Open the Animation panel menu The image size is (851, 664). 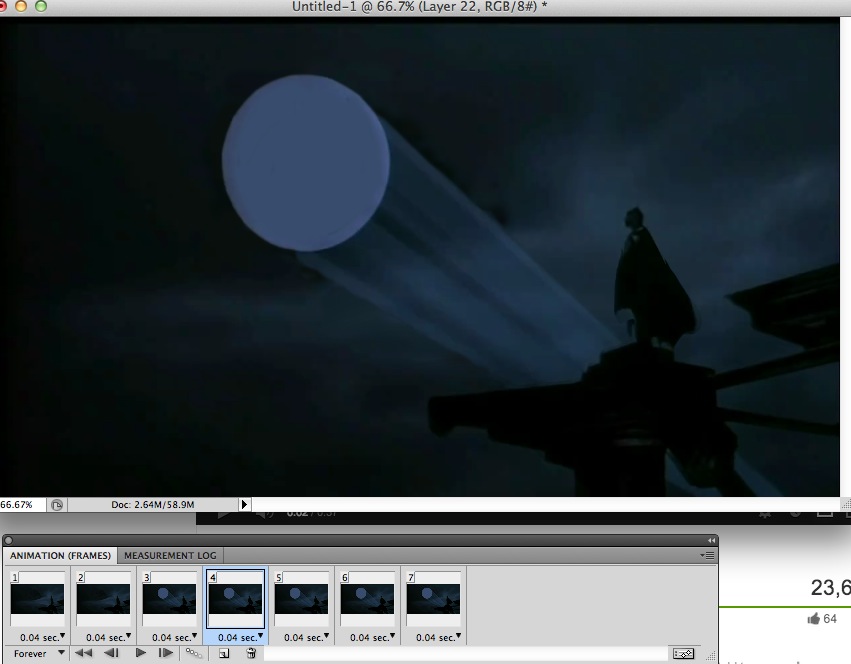(705, 556)
